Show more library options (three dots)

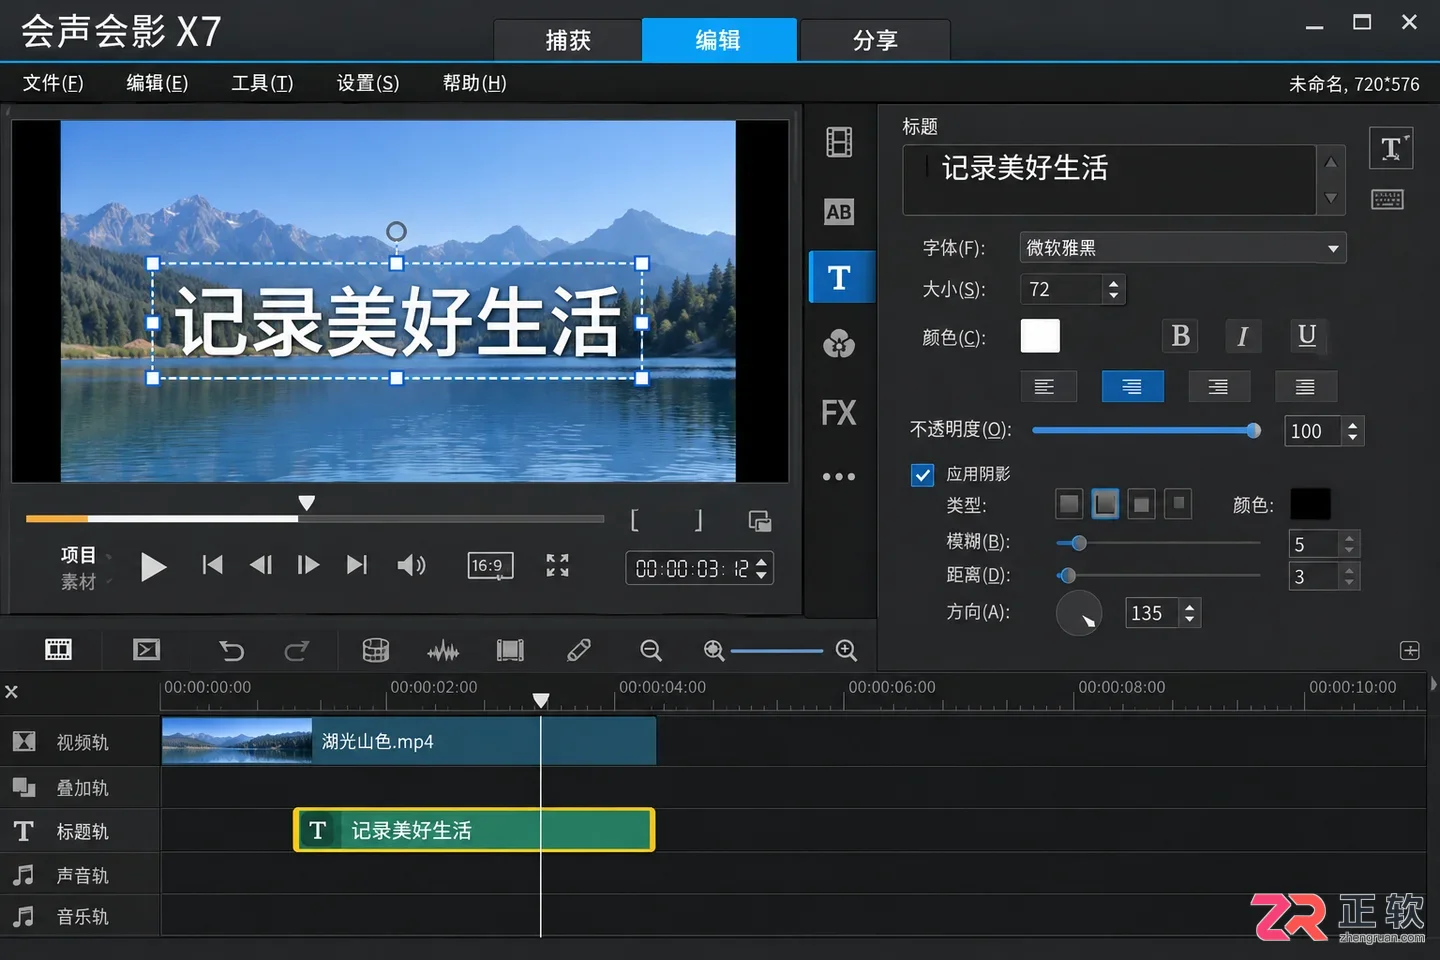(x=839, y=477)
